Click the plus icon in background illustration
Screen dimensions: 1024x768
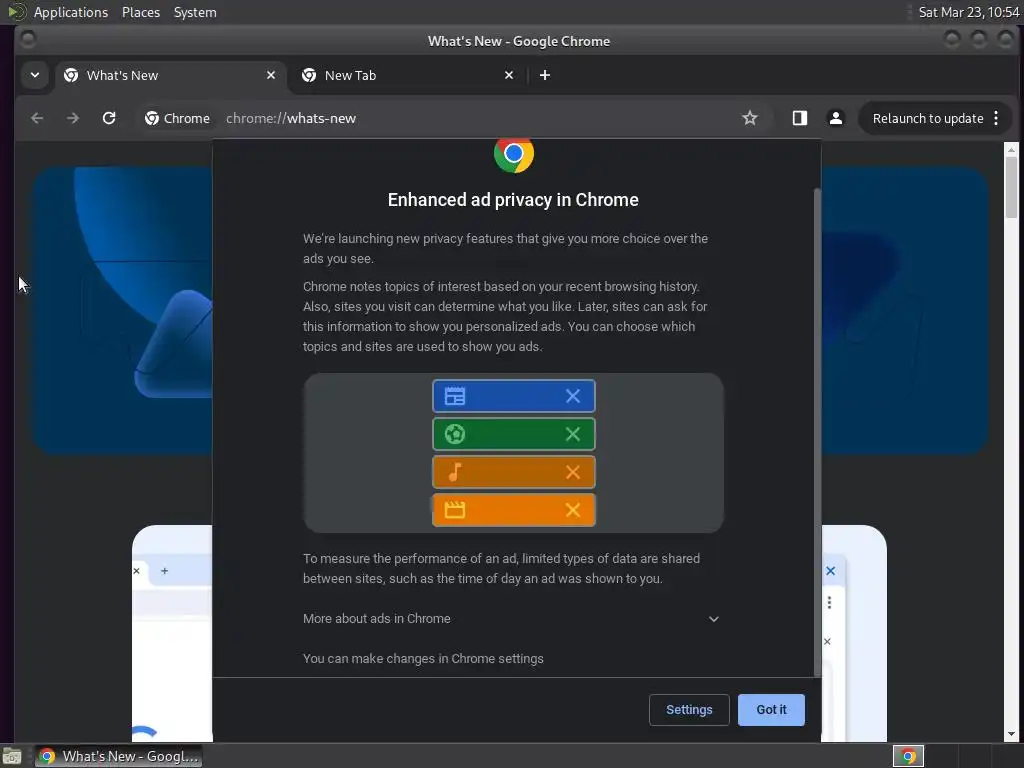[165, 571]
